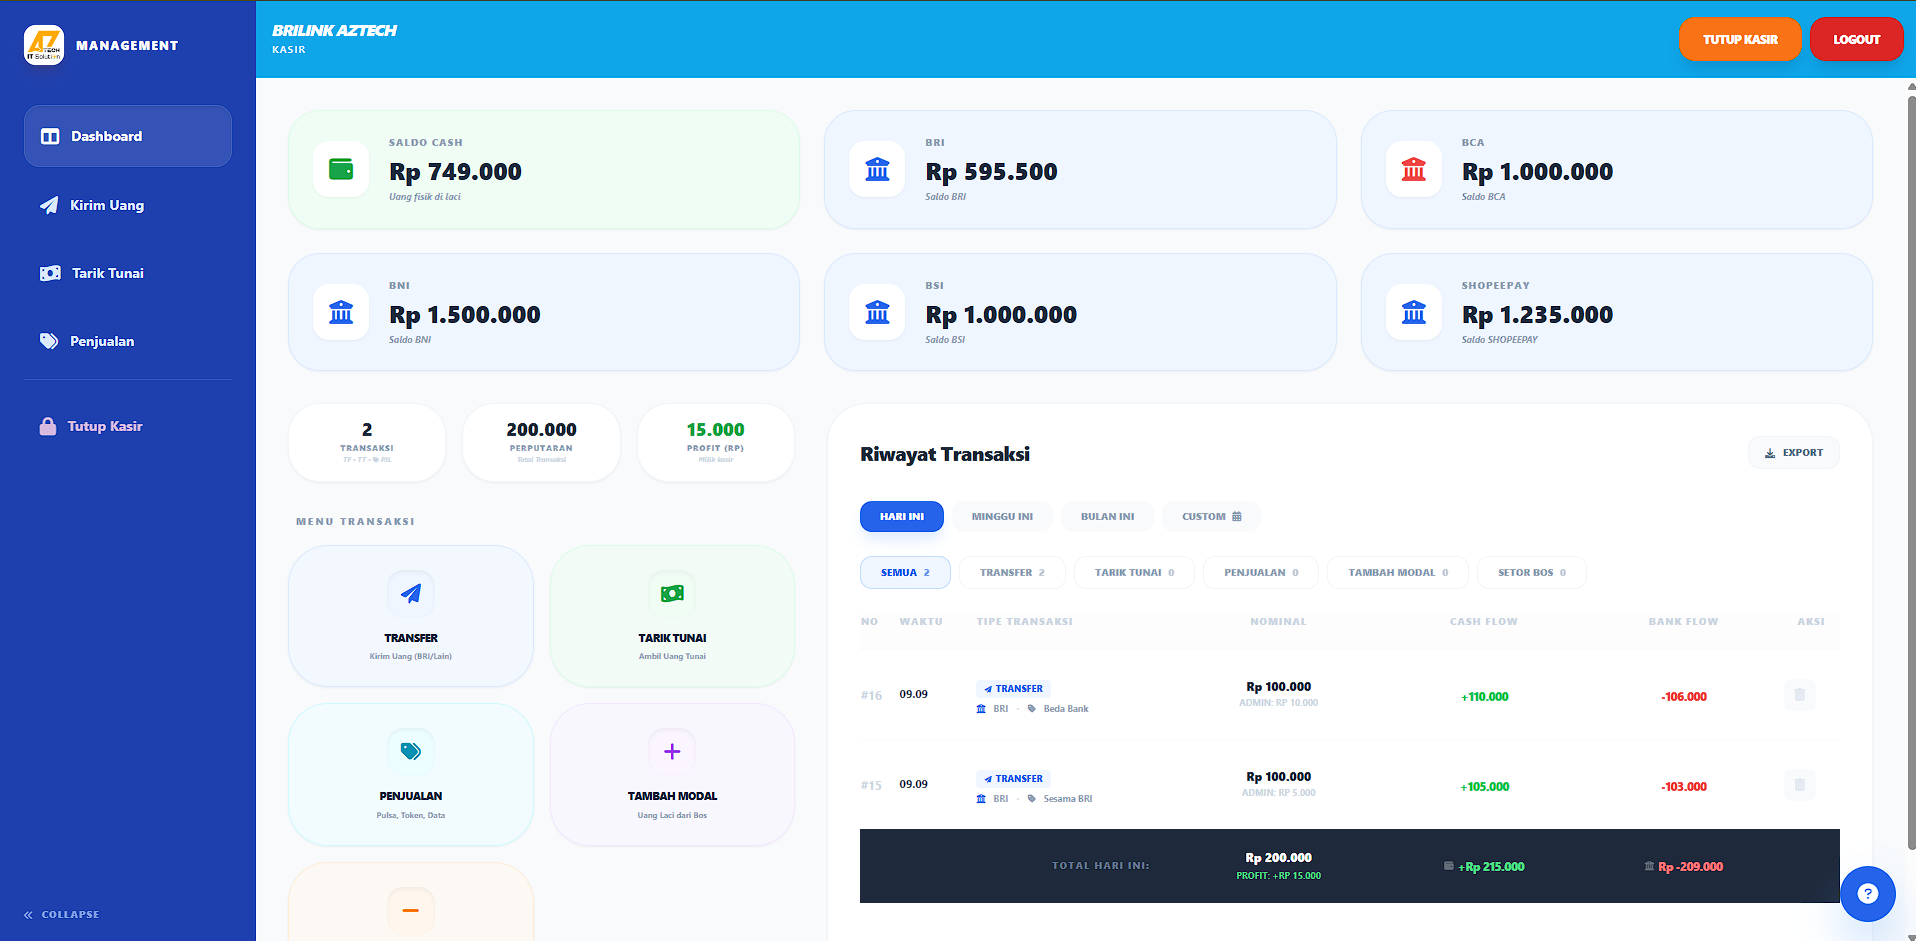1916x941 pixels.
Task: Click the orange minus icon card
Action: [x=411, y=902]
